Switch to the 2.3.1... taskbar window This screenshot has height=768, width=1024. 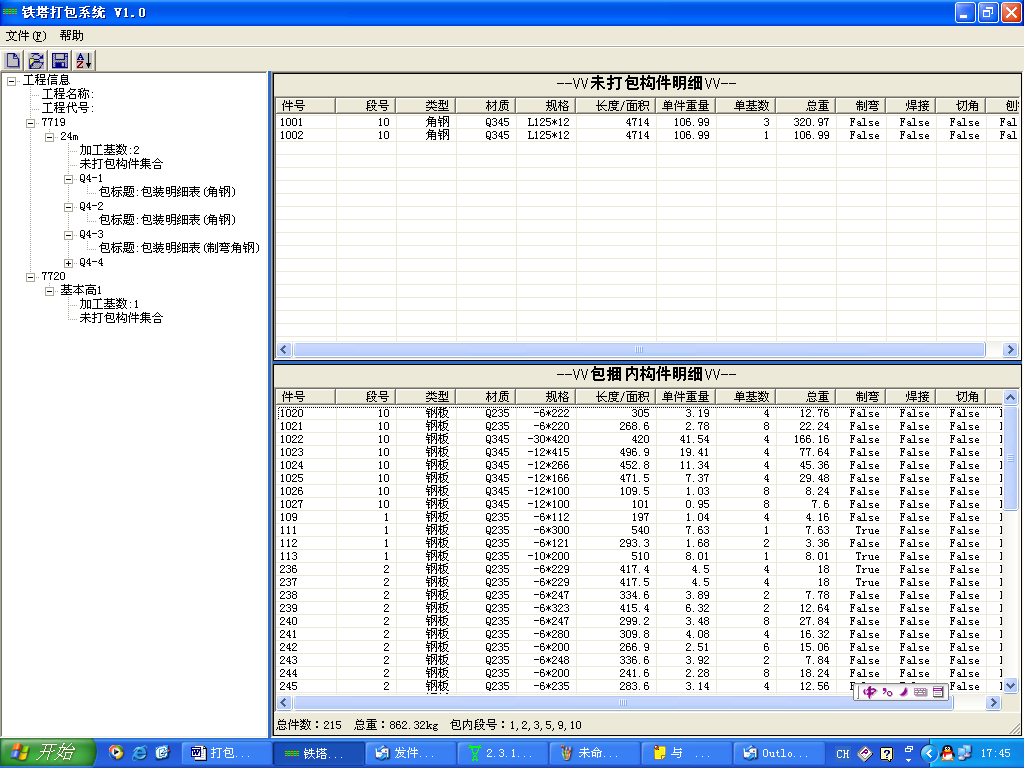(502, 754)
